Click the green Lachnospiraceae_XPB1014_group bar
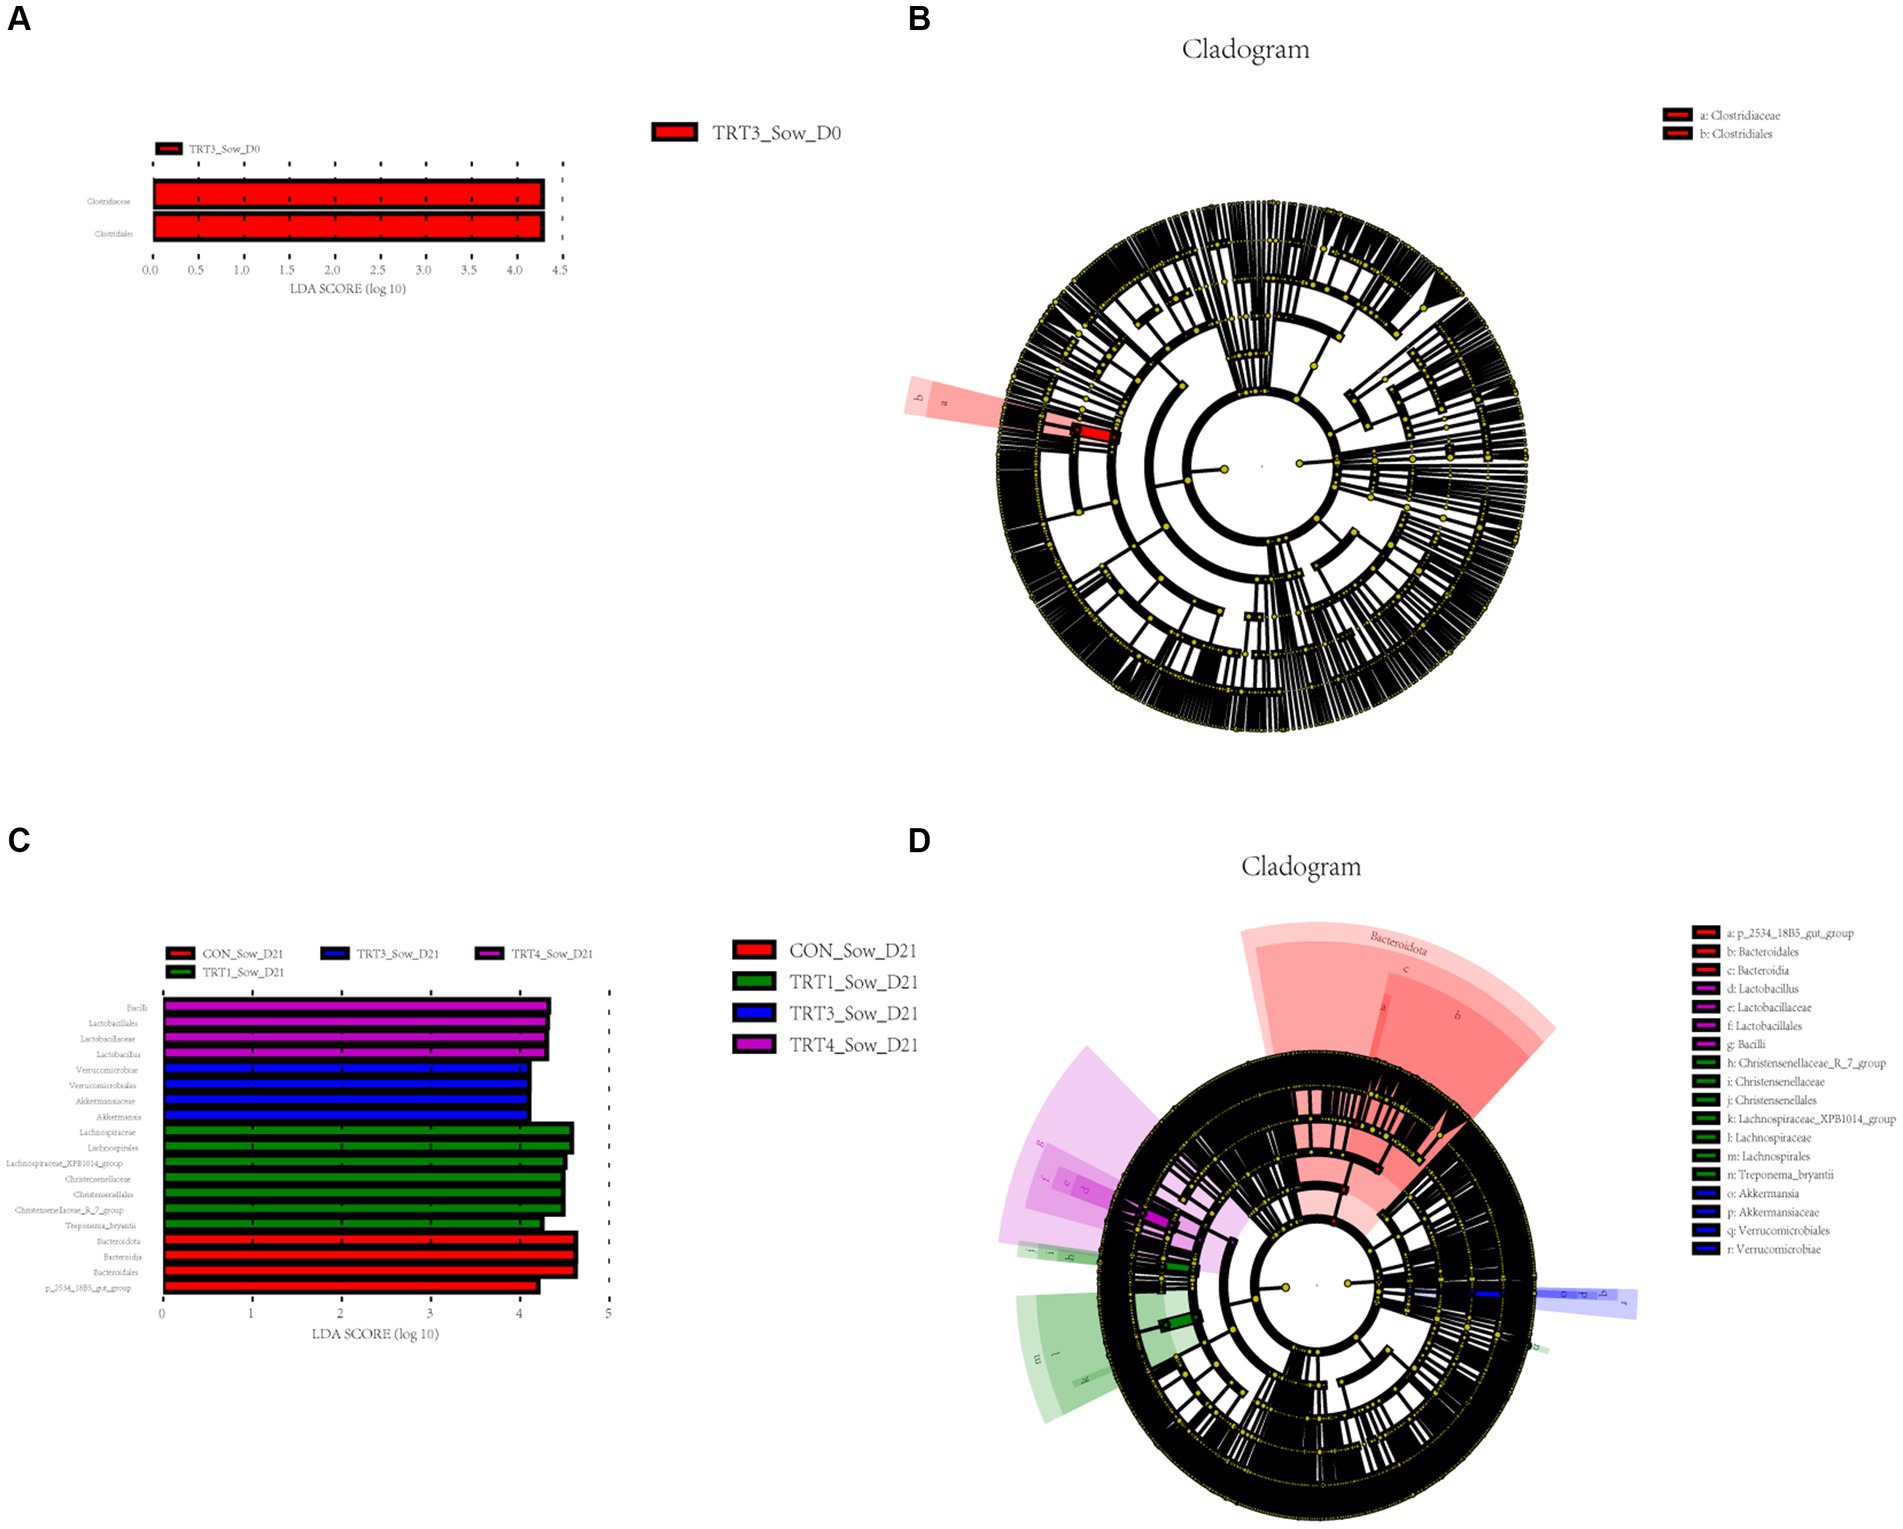Image resolution: width=1903 pixels, height=1529 pixels. [365, 1162]
